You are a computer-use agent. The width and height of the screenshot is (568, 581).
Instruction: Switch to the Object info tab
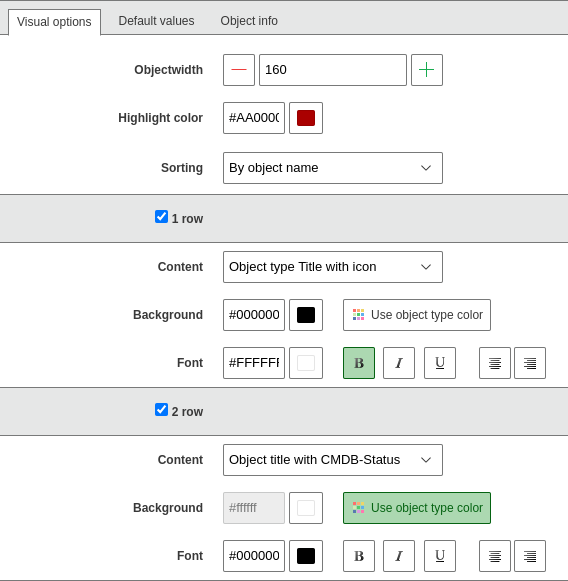pos(249,21)
